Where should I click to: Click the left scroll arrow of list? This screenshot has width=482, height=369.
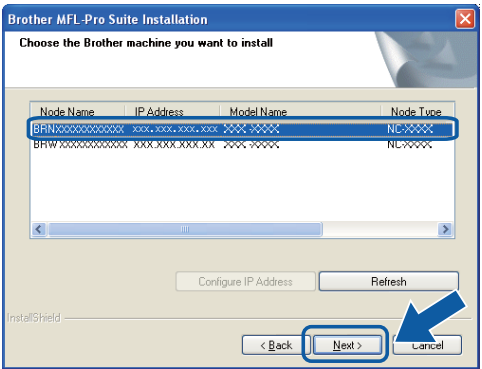39,229
